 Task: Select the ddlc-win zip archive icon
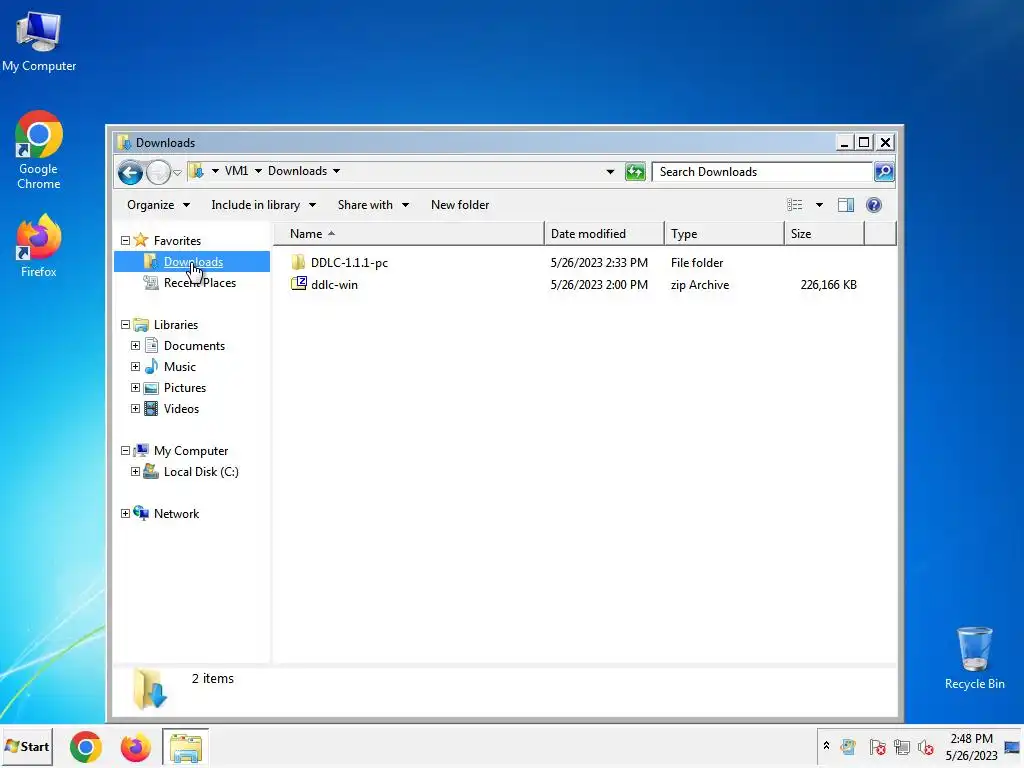[x=298, y=284]
